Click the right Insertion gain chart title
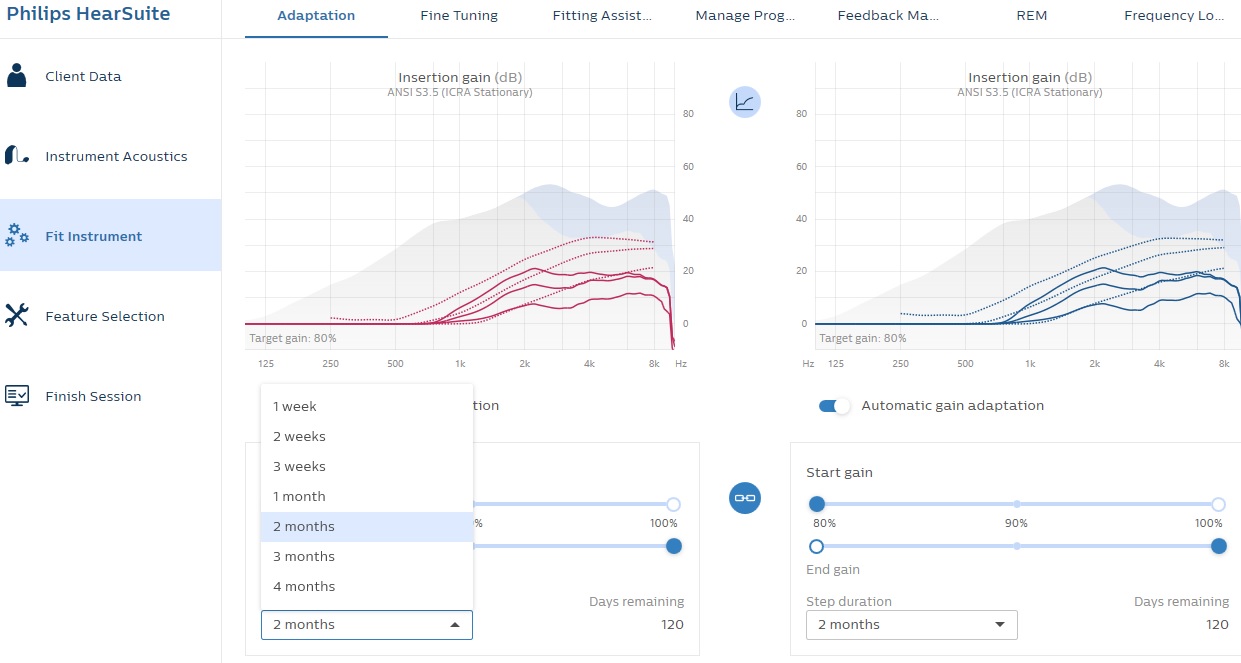The height and width of the screenshot is (663, 1241). coord(1030,77)
